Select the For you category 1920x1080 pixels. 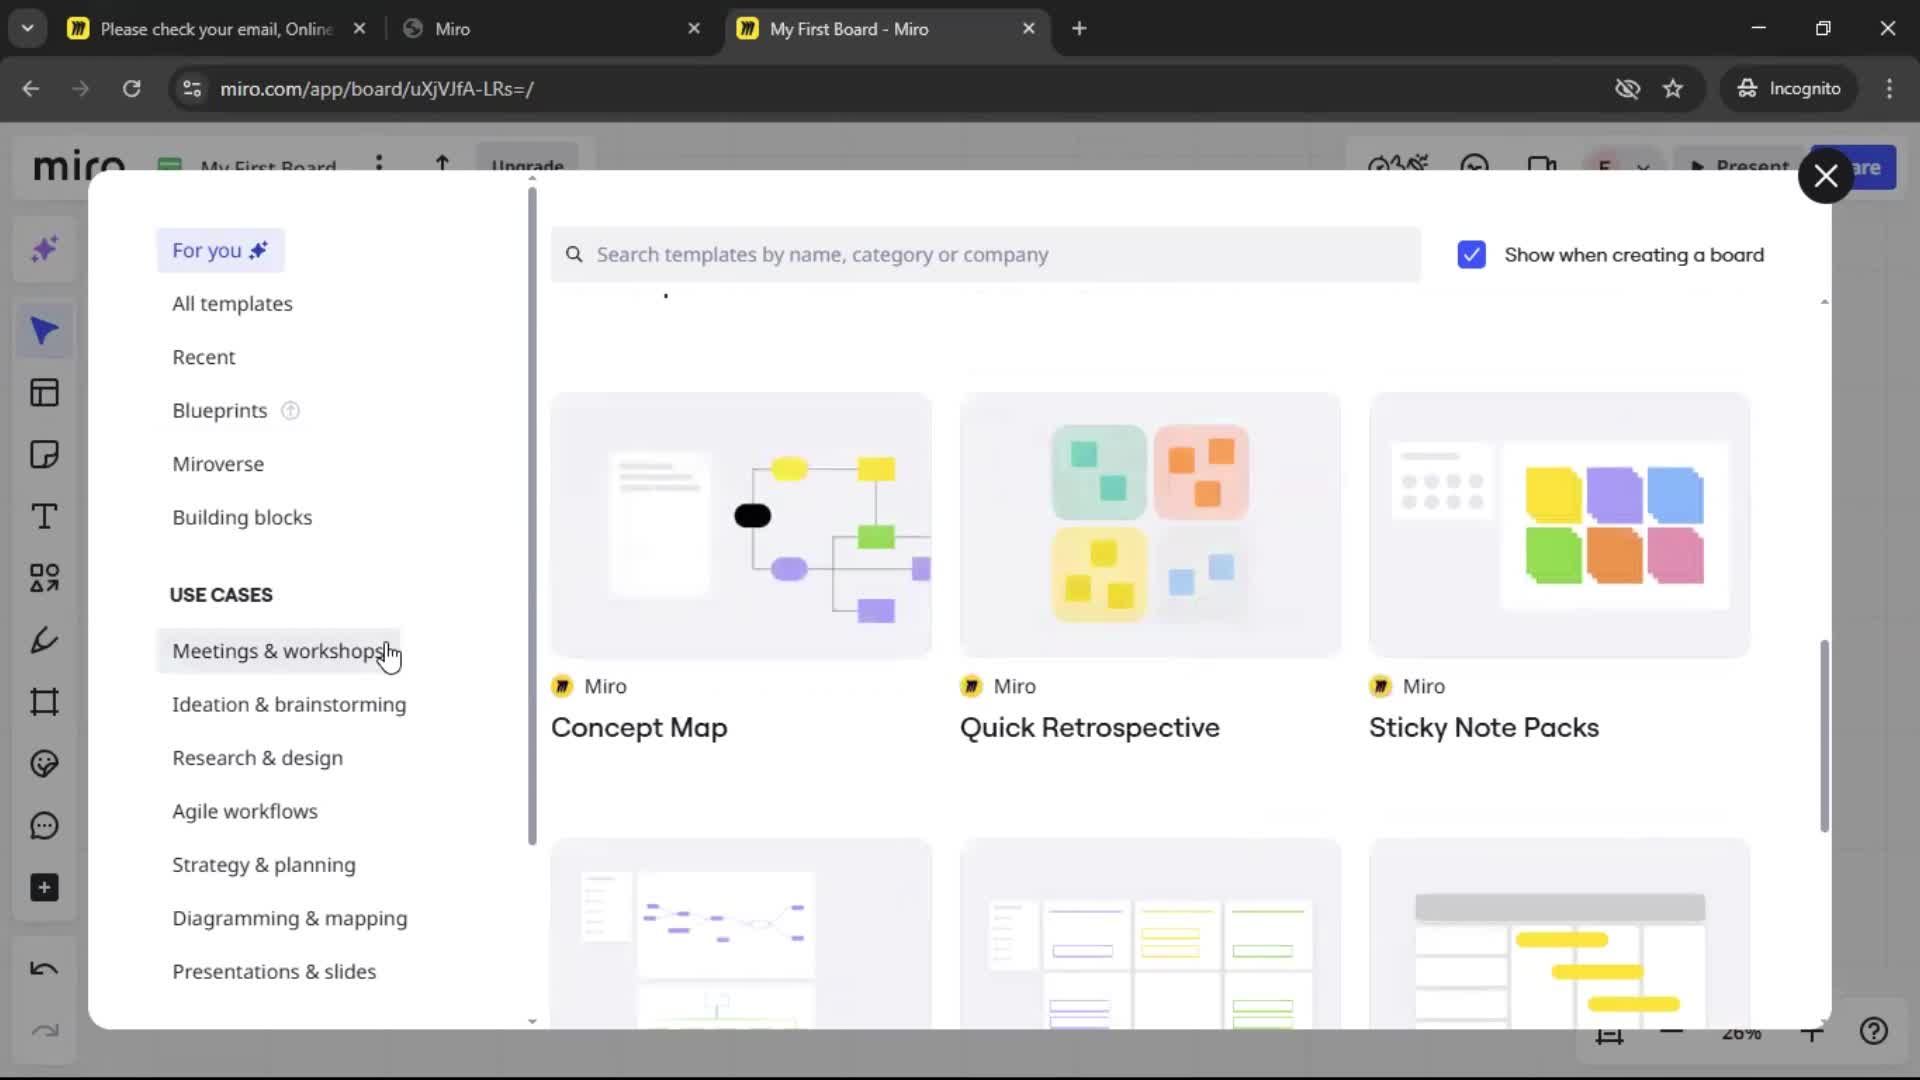pyautogui.click(x=220, y=251)
